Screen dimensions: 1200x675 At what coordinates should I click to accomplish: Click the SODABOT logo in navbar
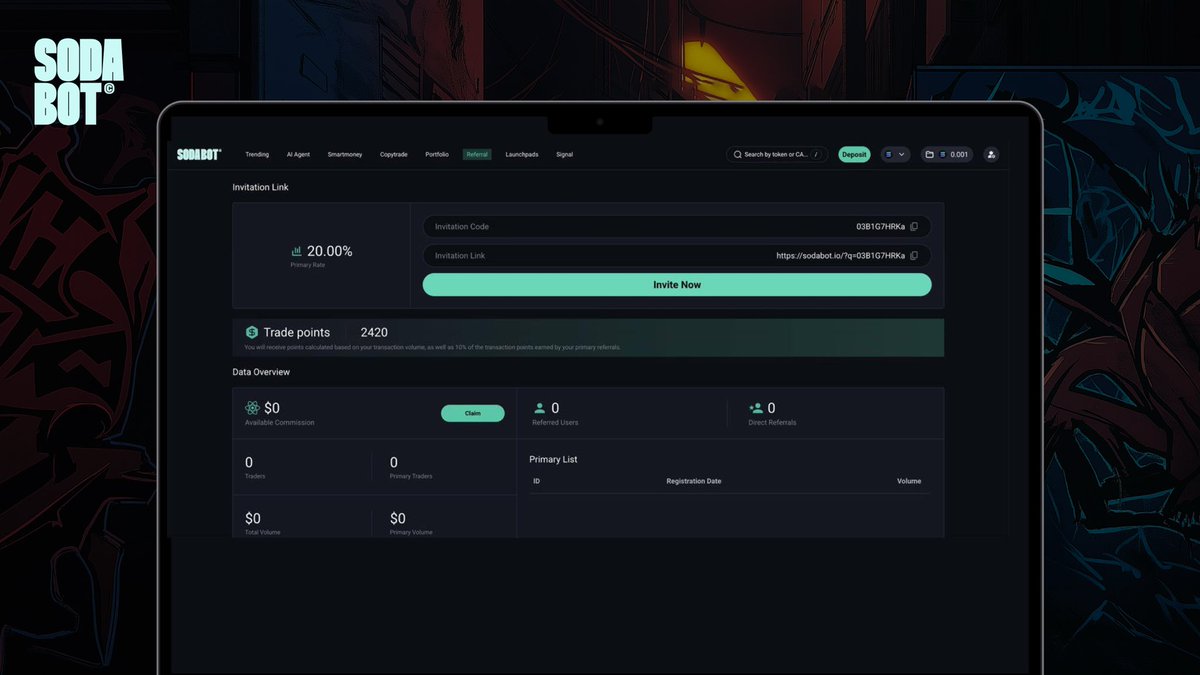pos(199,154)
